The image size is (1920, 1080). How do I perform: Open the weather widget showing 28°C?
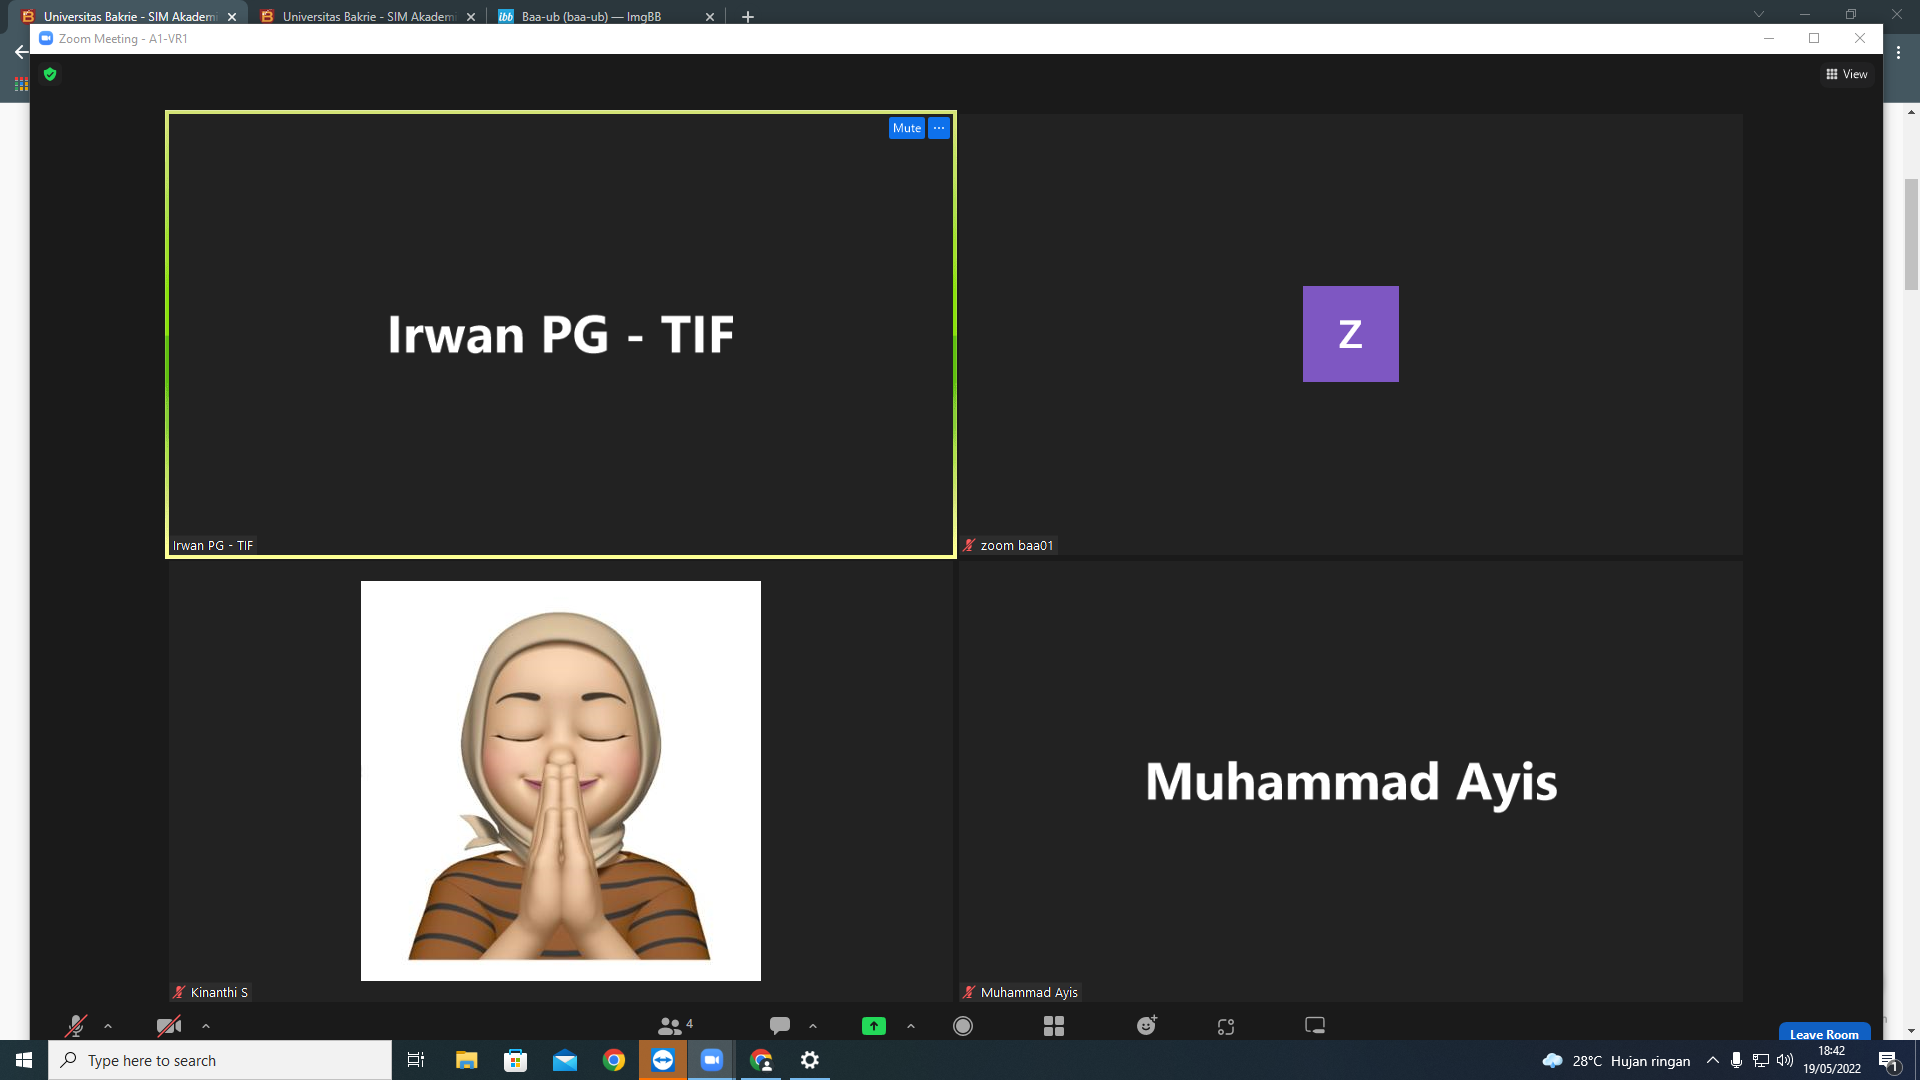coord(1616,1060)
